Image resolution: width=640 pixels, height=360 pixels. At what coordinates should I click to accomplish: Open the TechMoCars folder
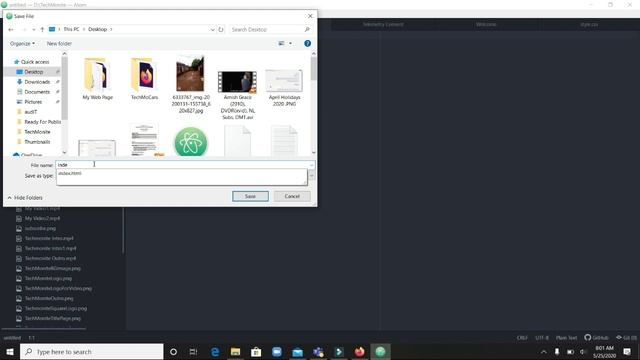tap(144, 78)
